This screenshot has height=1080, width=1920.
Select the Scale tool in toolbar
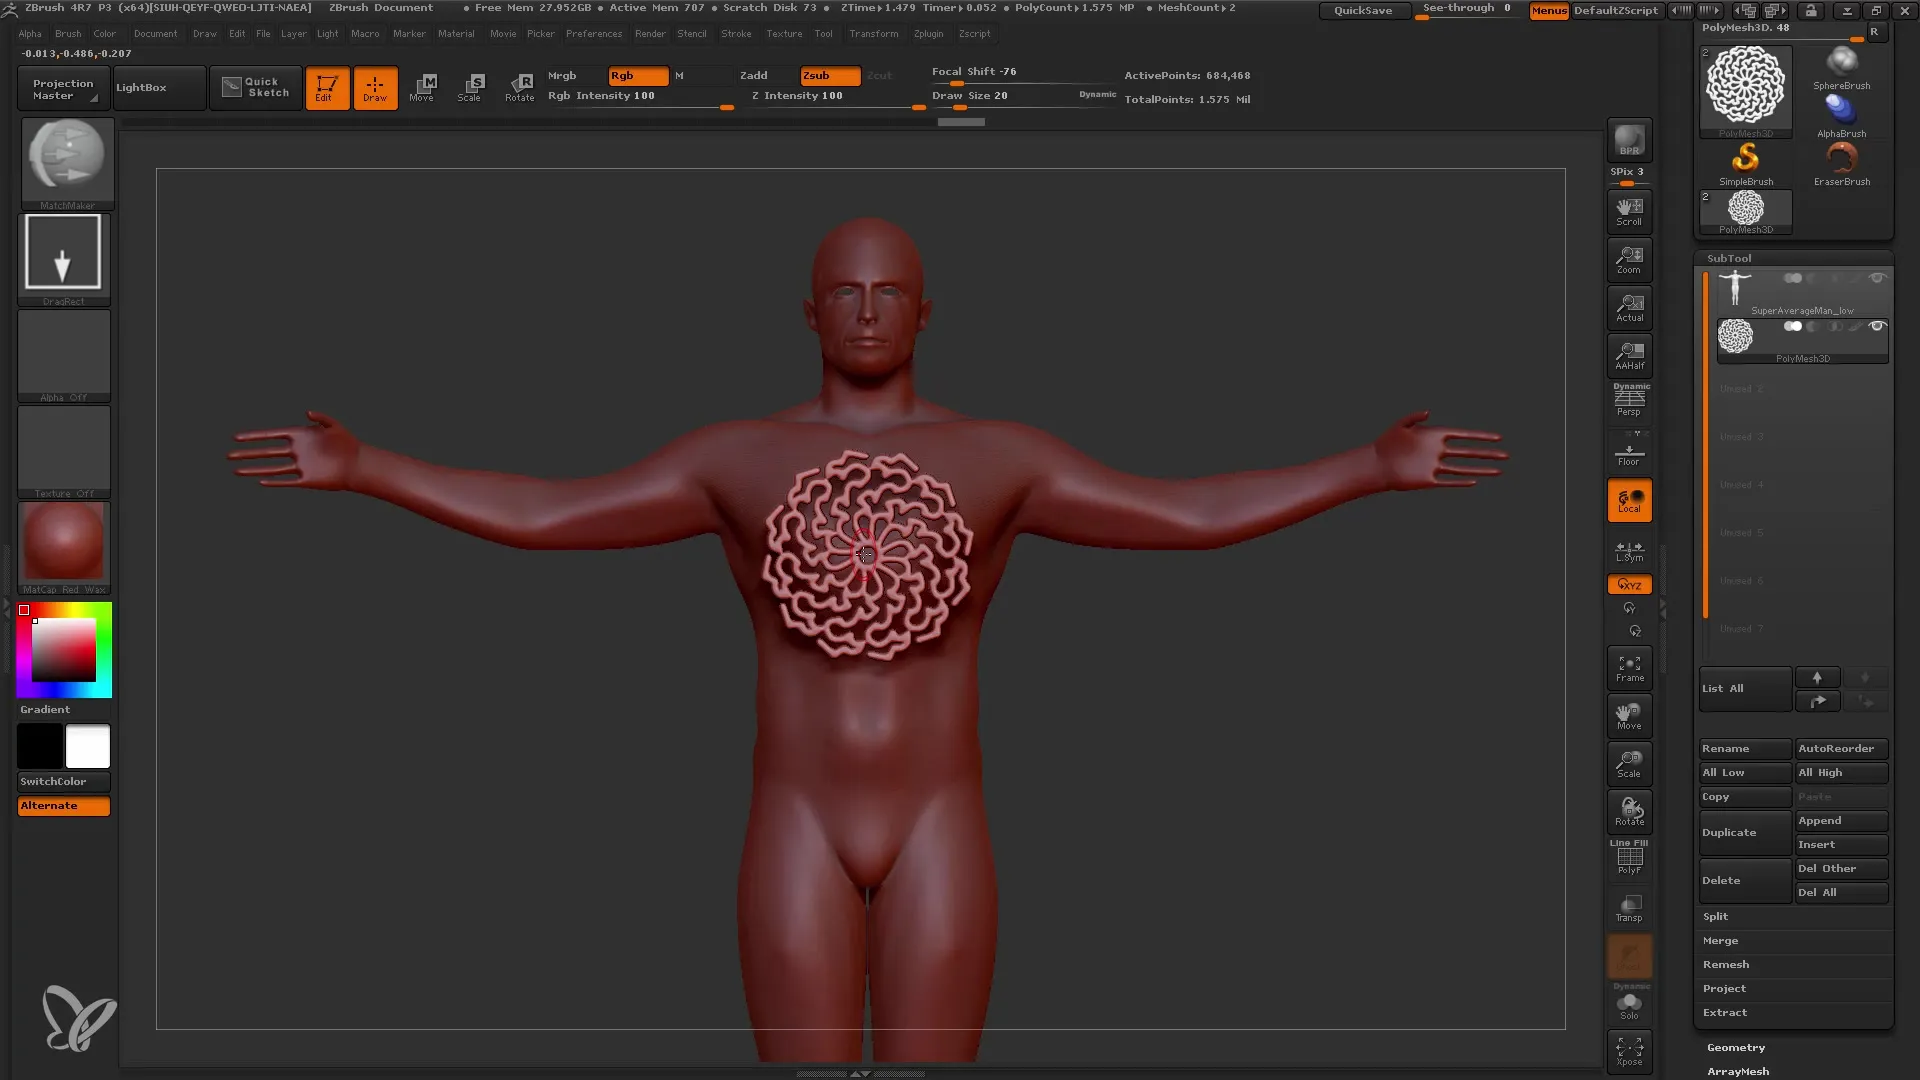[471, 87]
